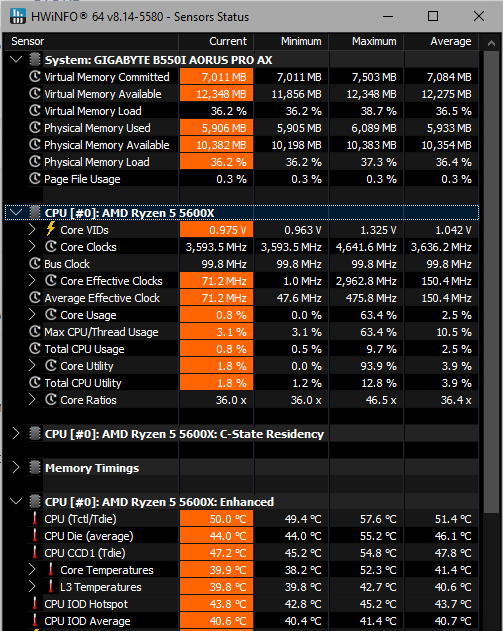Viewport: 503px width, 631px height.
Task: Expand L3 Temperatures row
Action: pos(32,587)
